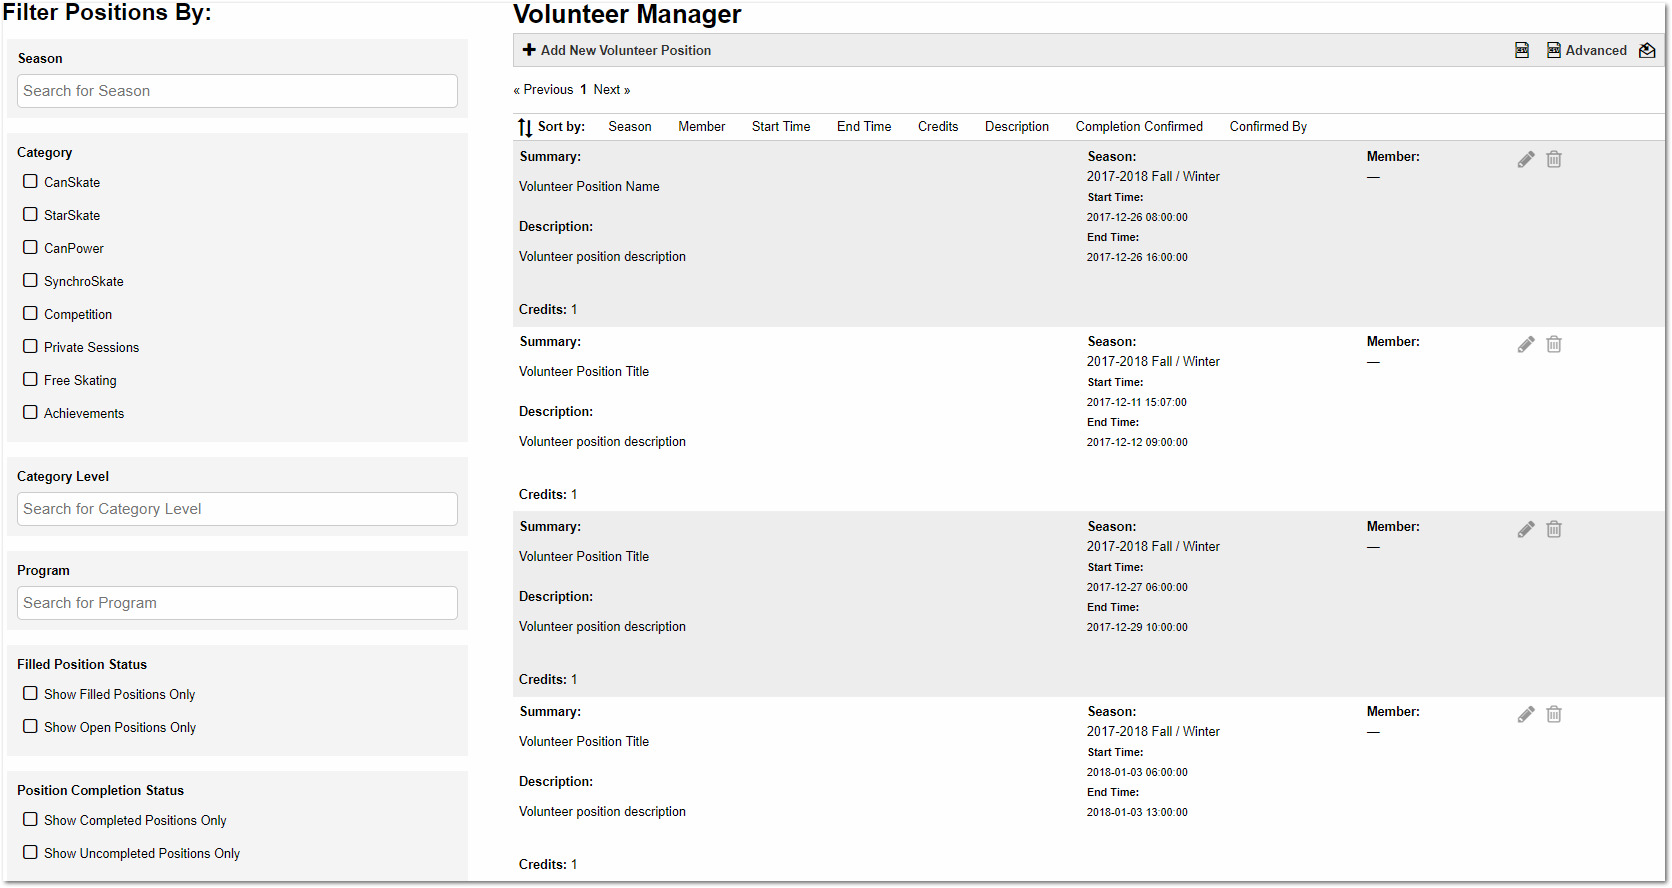Enable the Private Sessions category filter

[31, 347]
